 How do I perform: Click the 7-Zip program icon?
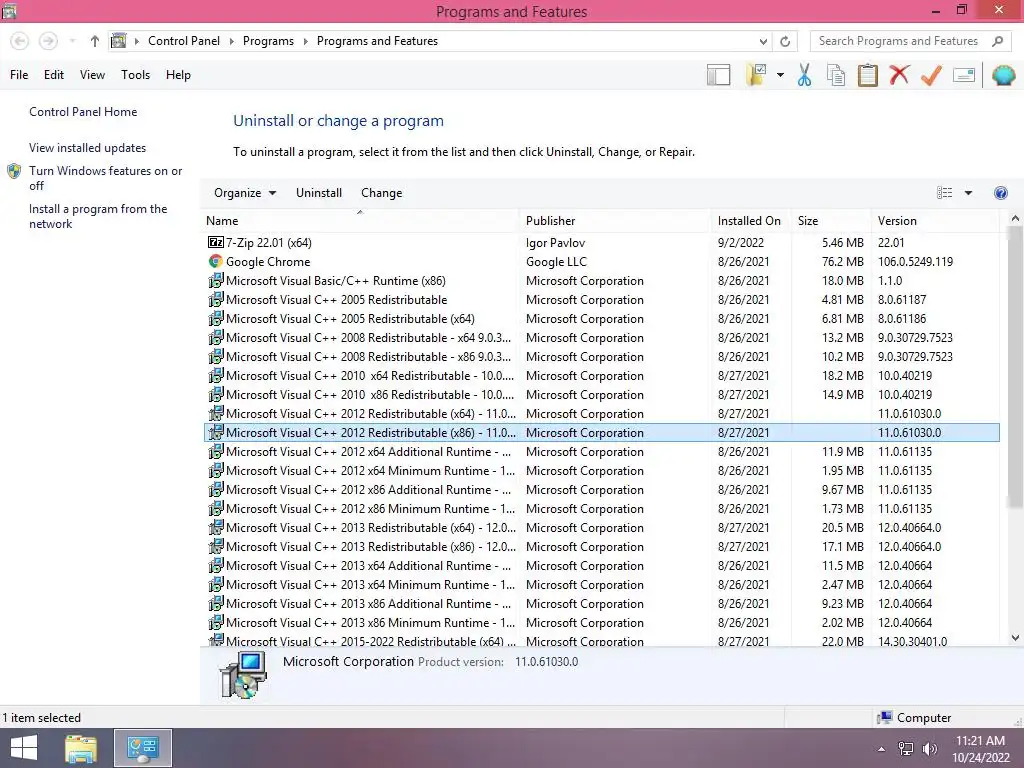coord(216,242)
